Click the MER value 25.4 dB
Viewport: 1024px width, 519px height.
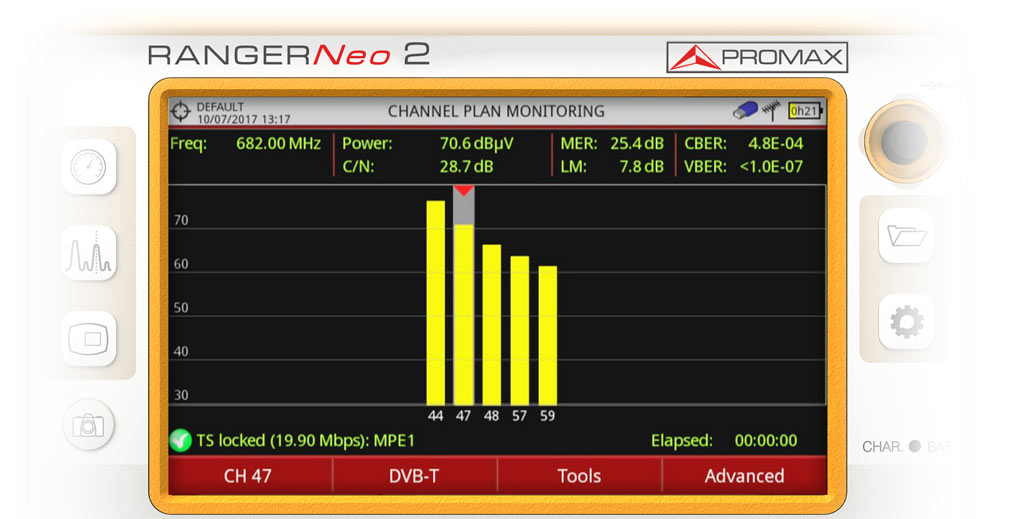tap(637, 144)
